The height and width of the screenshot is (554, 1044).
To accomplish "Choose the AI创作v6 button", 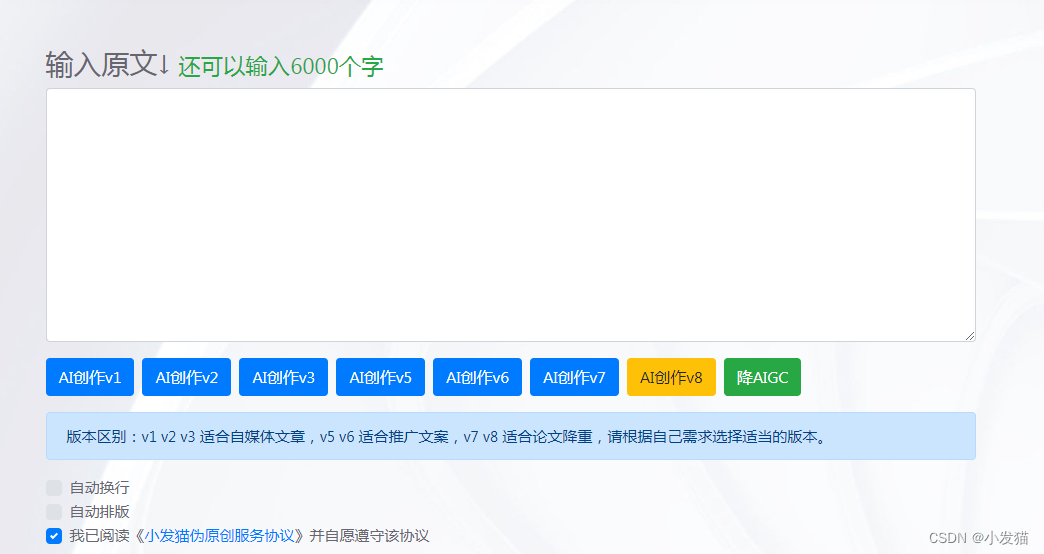I will click(477, 377).
